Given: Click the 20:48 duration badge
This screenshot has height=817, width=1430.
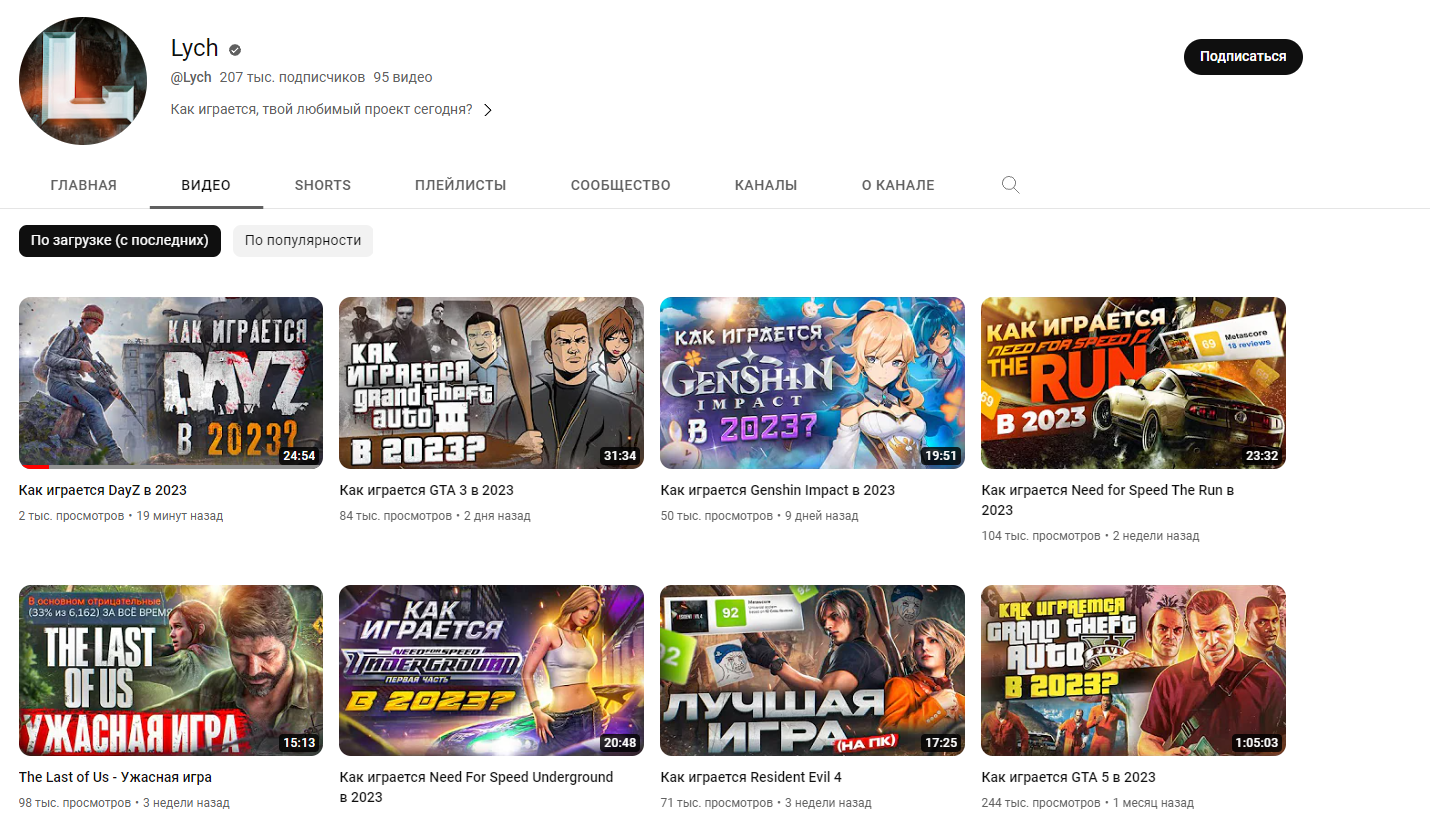Looking at the screenshot, I should [x=620, y=743].
